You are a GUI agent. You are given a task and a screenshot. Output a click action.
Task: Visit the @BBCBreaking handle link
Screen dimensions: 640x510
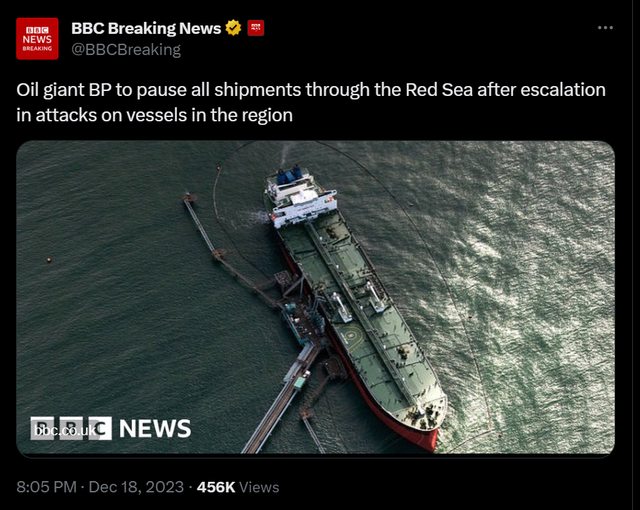(x=126, y=49)
